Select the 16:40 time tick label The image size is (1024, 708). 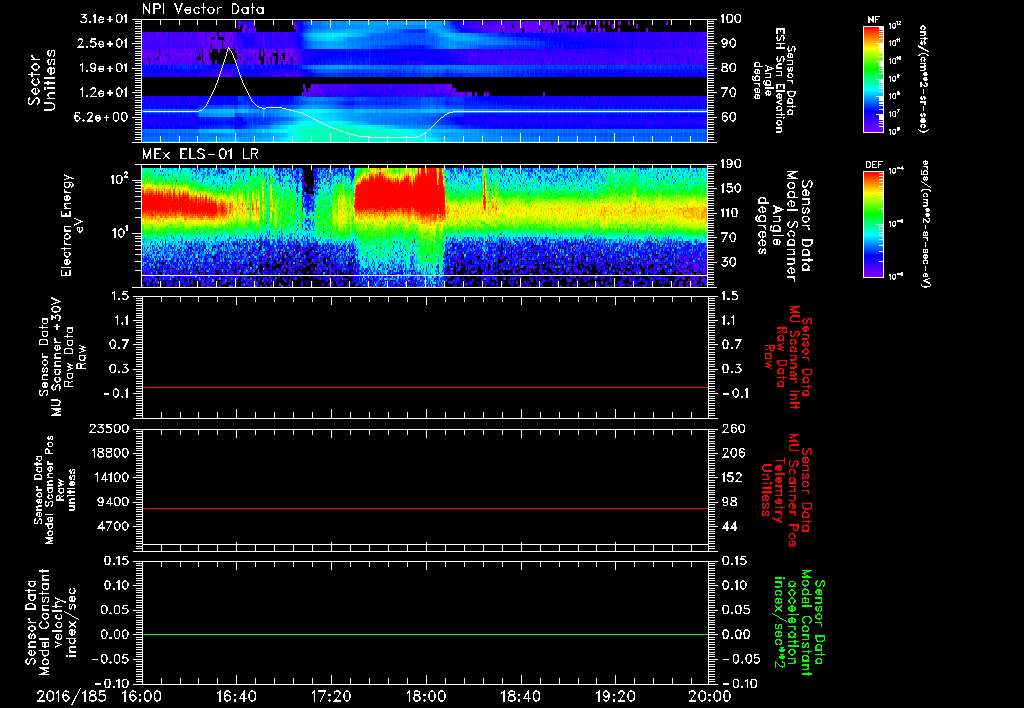(x=236, y=696)
